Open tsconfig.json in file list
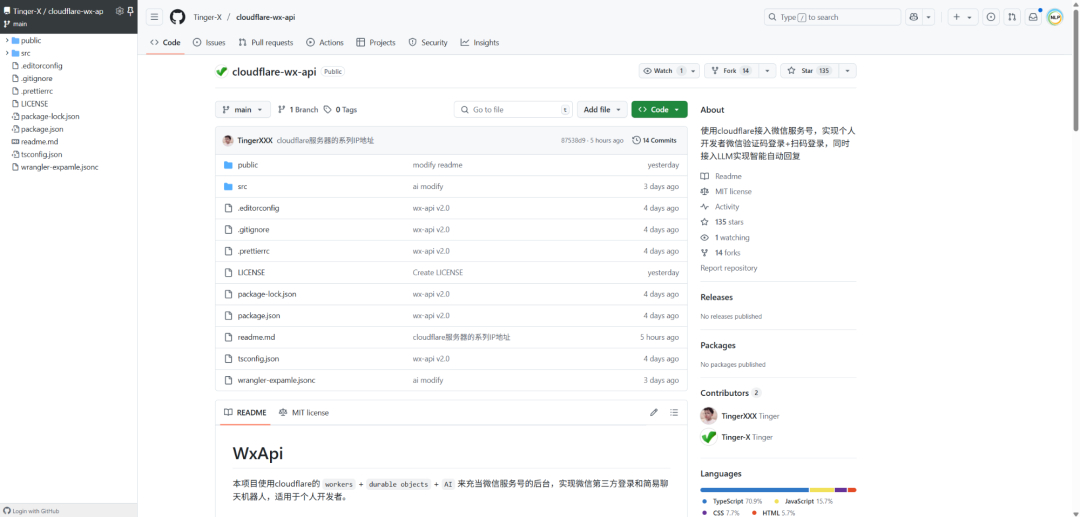1080x517 pixels. 258,359
